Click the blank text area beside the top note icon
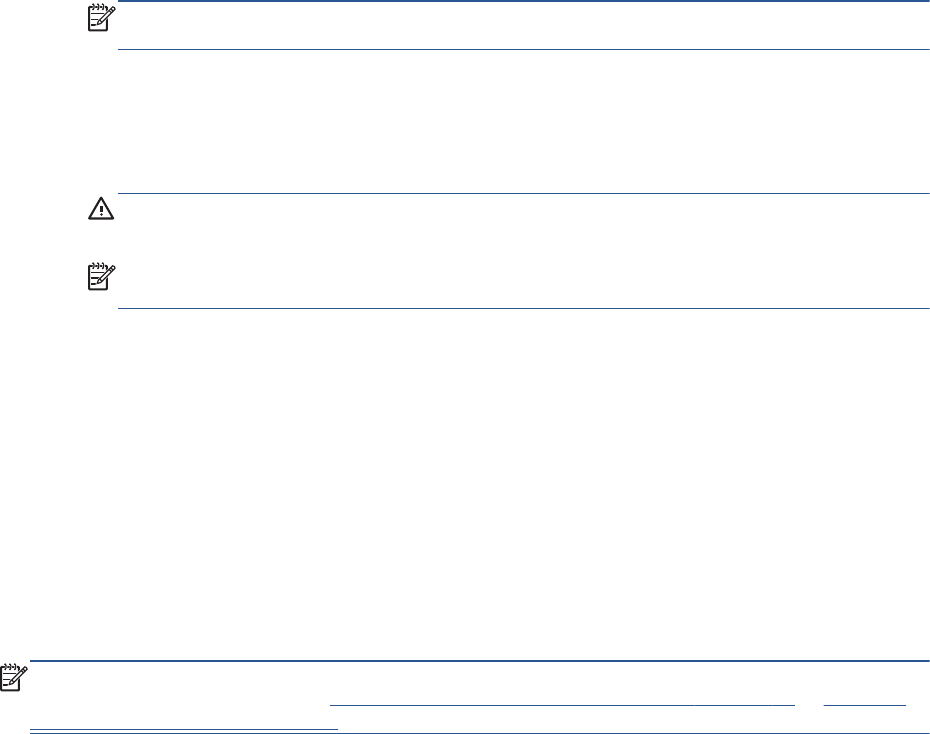The width and height of the screenshot is (930, 734). pos(500,20)
